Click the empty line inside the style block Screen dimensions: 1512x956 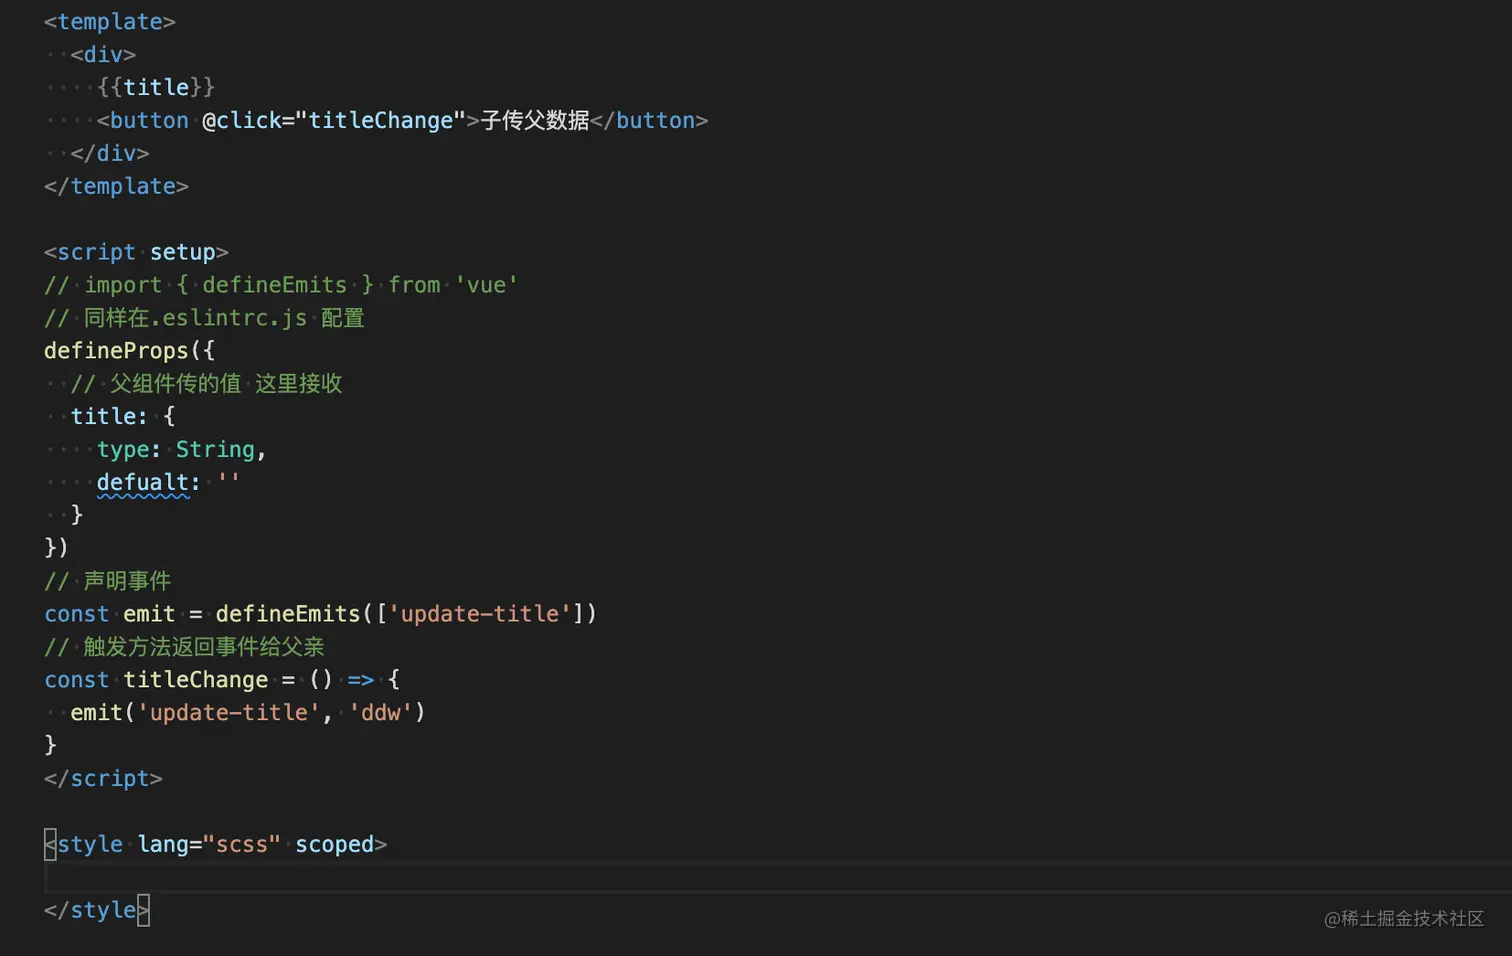click(778, 877)
